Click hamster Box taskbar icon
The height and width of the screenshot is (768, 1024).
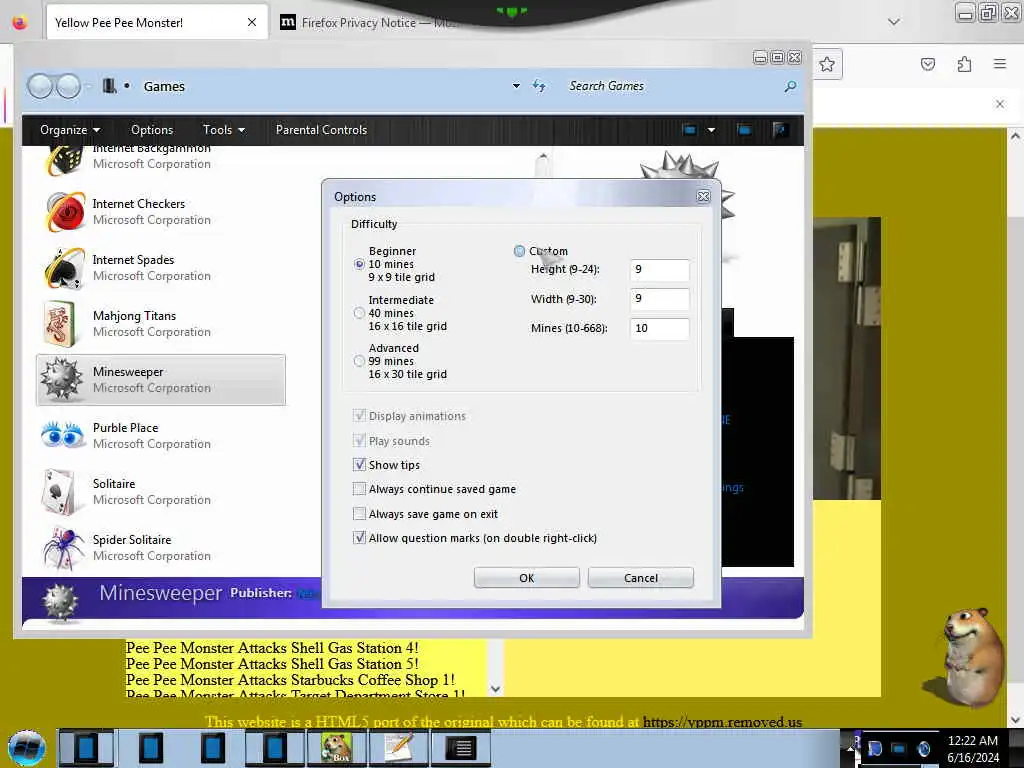(x=336, y=748)
